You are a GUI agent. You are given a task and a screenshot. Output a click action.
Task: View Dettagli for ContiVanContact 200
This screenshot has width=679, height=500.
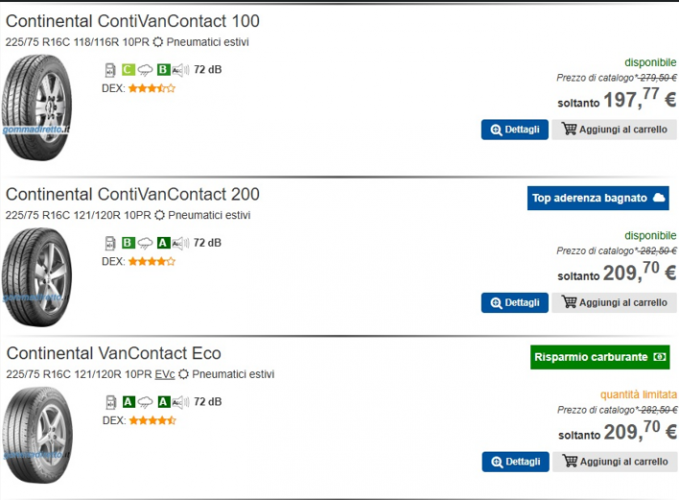[x=514, y=302]
